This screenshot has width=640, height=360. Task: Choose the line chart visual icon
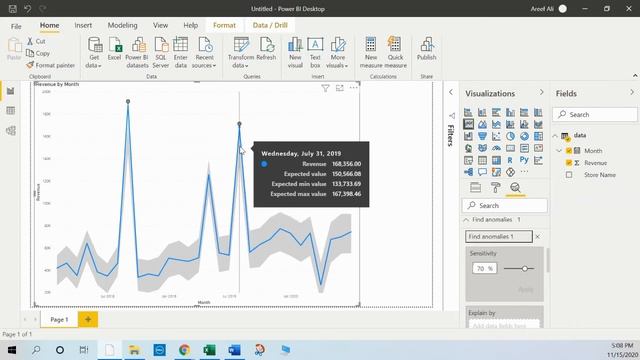click(468, 124)
